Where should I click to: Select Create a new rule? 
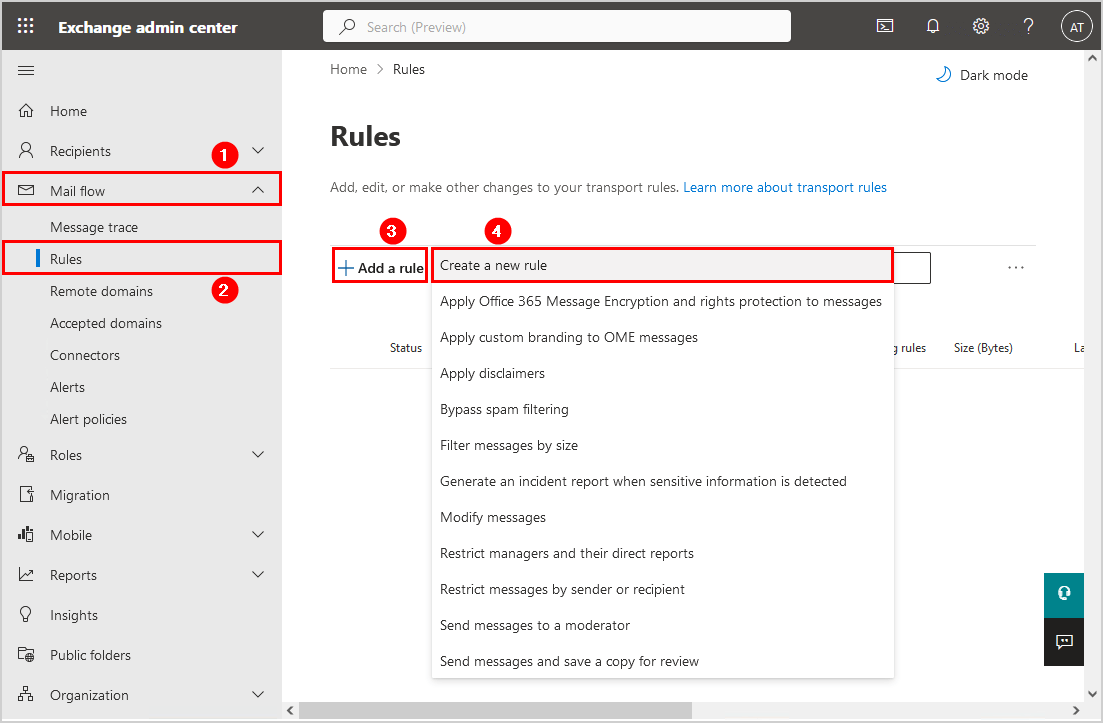tap(661, 265)
